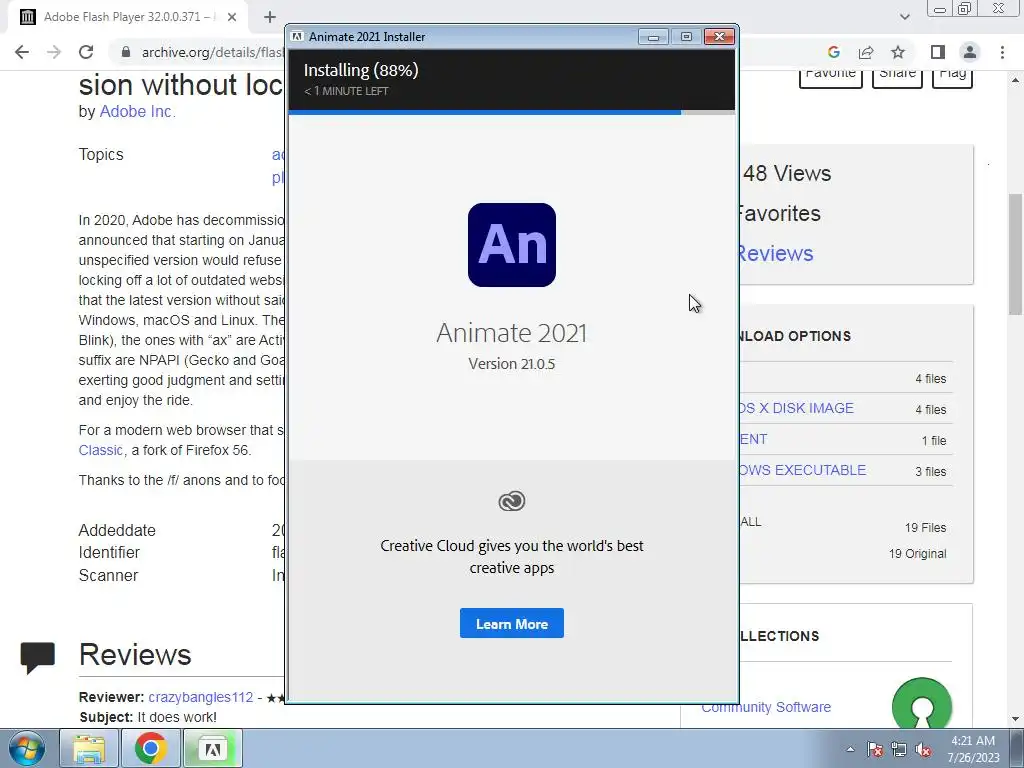This screenshot has height=768, width=1024.
Task: Show hidden system tray icons arrow
Action: point(850,749)
